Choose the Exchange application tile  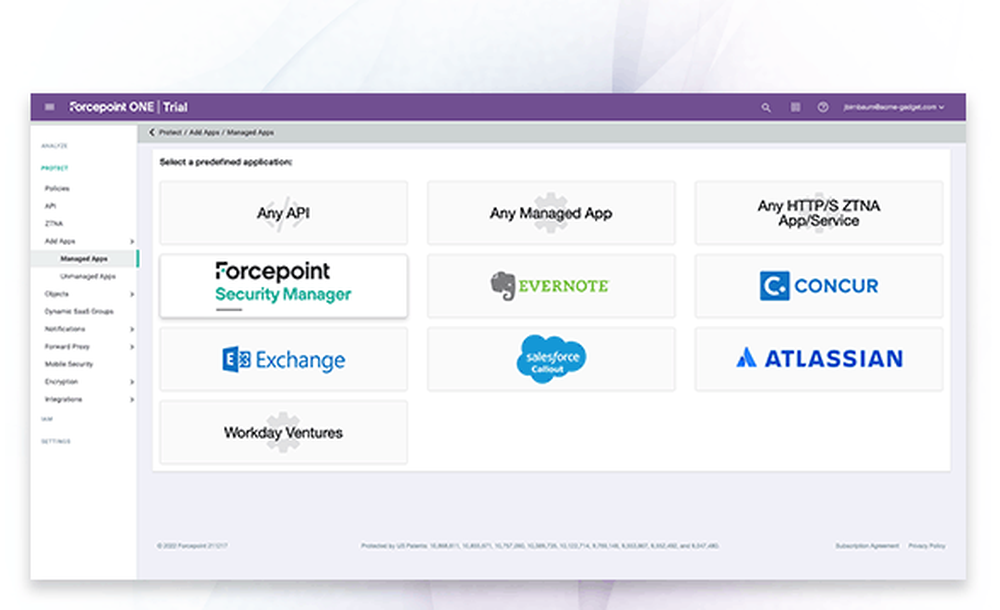[x=283, y=359]
